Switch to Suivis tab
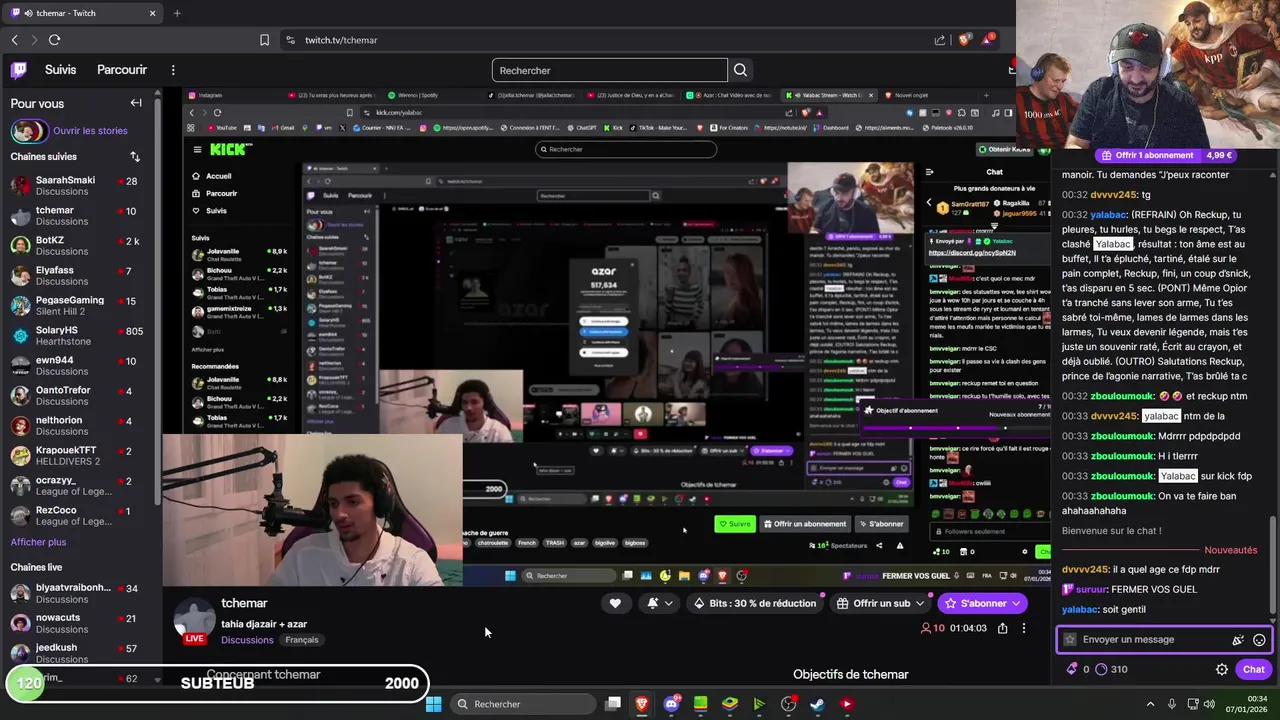Image resolution: width=1280 pixels, height=720 pixels. 60,70
